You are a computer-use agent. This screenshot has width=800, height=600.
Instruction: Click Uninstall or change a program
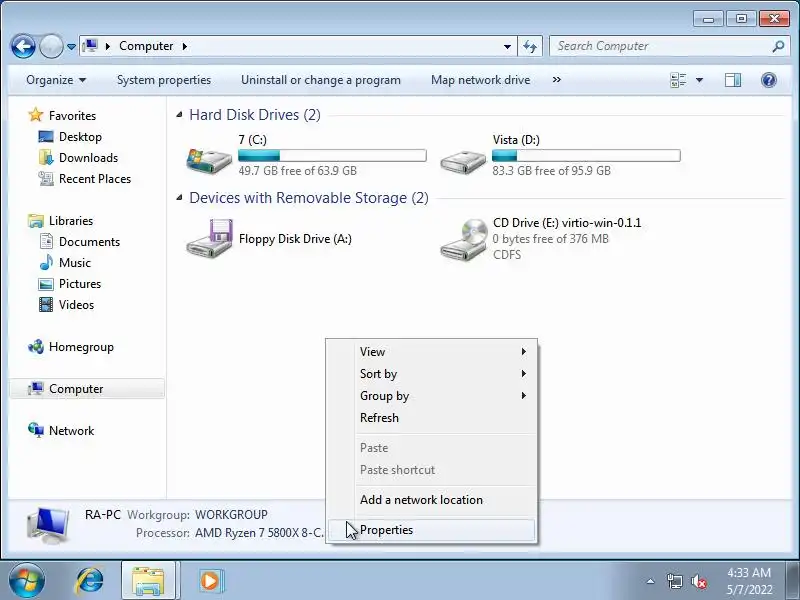(320, 80)
